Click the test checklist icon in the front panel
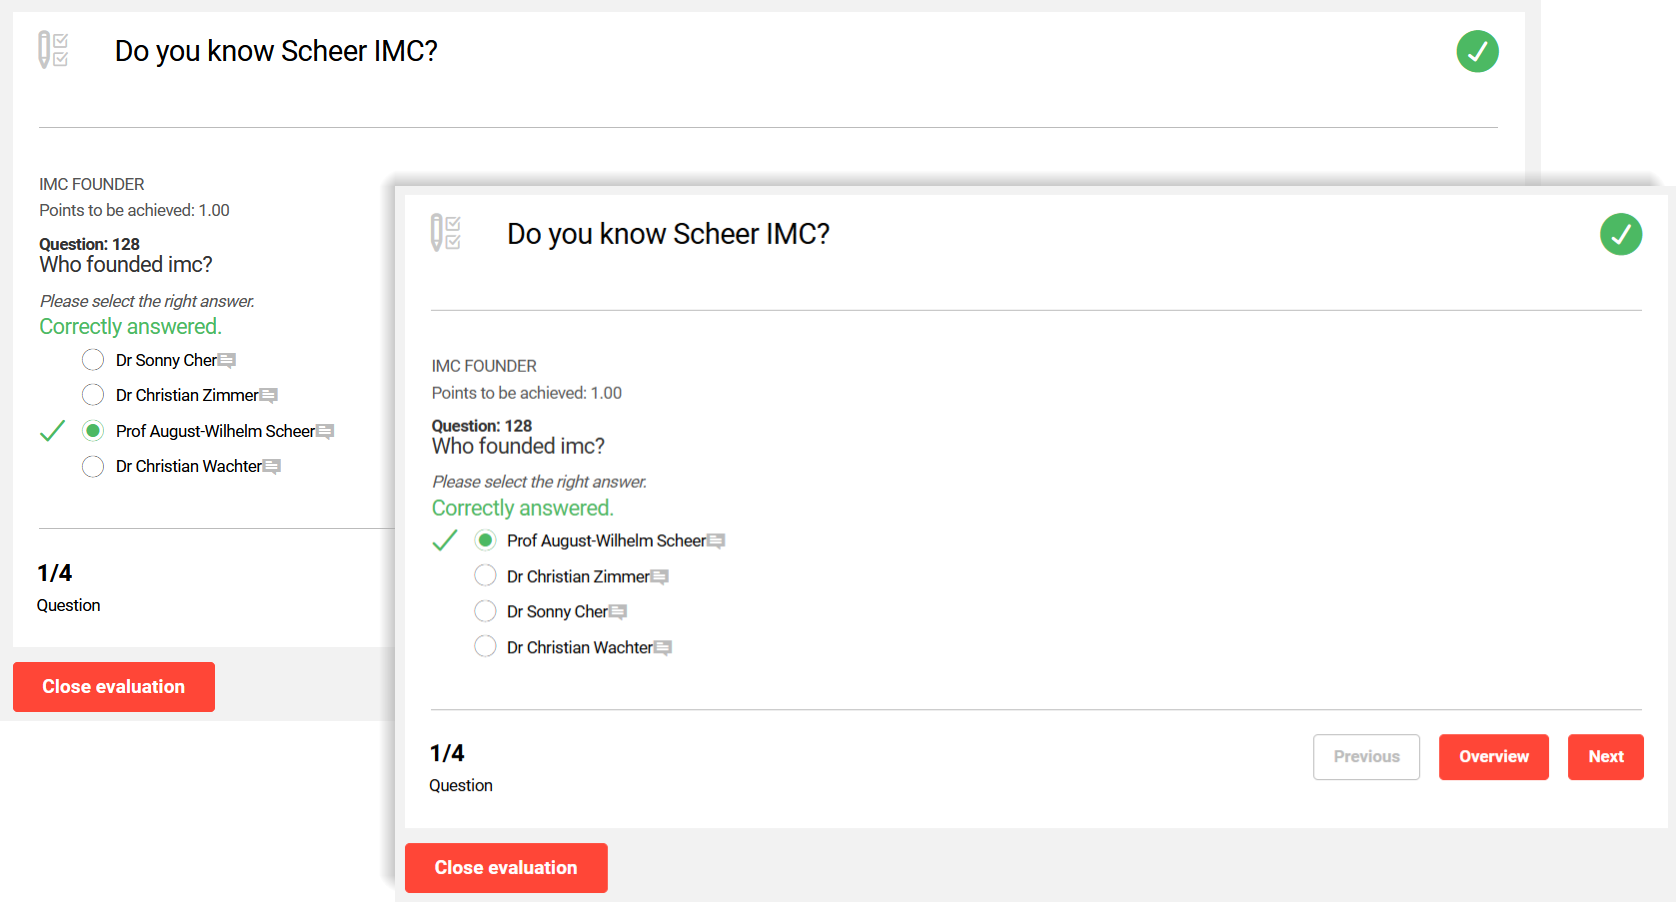Image resolution: width=1676 pixels, height=902 pixels. [445, 233]
